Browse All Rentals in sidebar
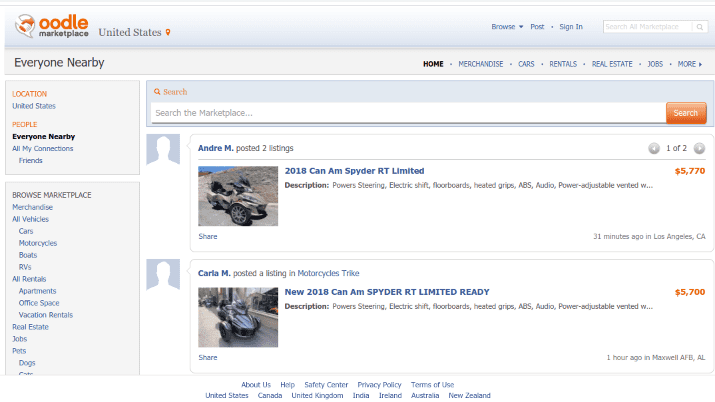 pos(29,279)
